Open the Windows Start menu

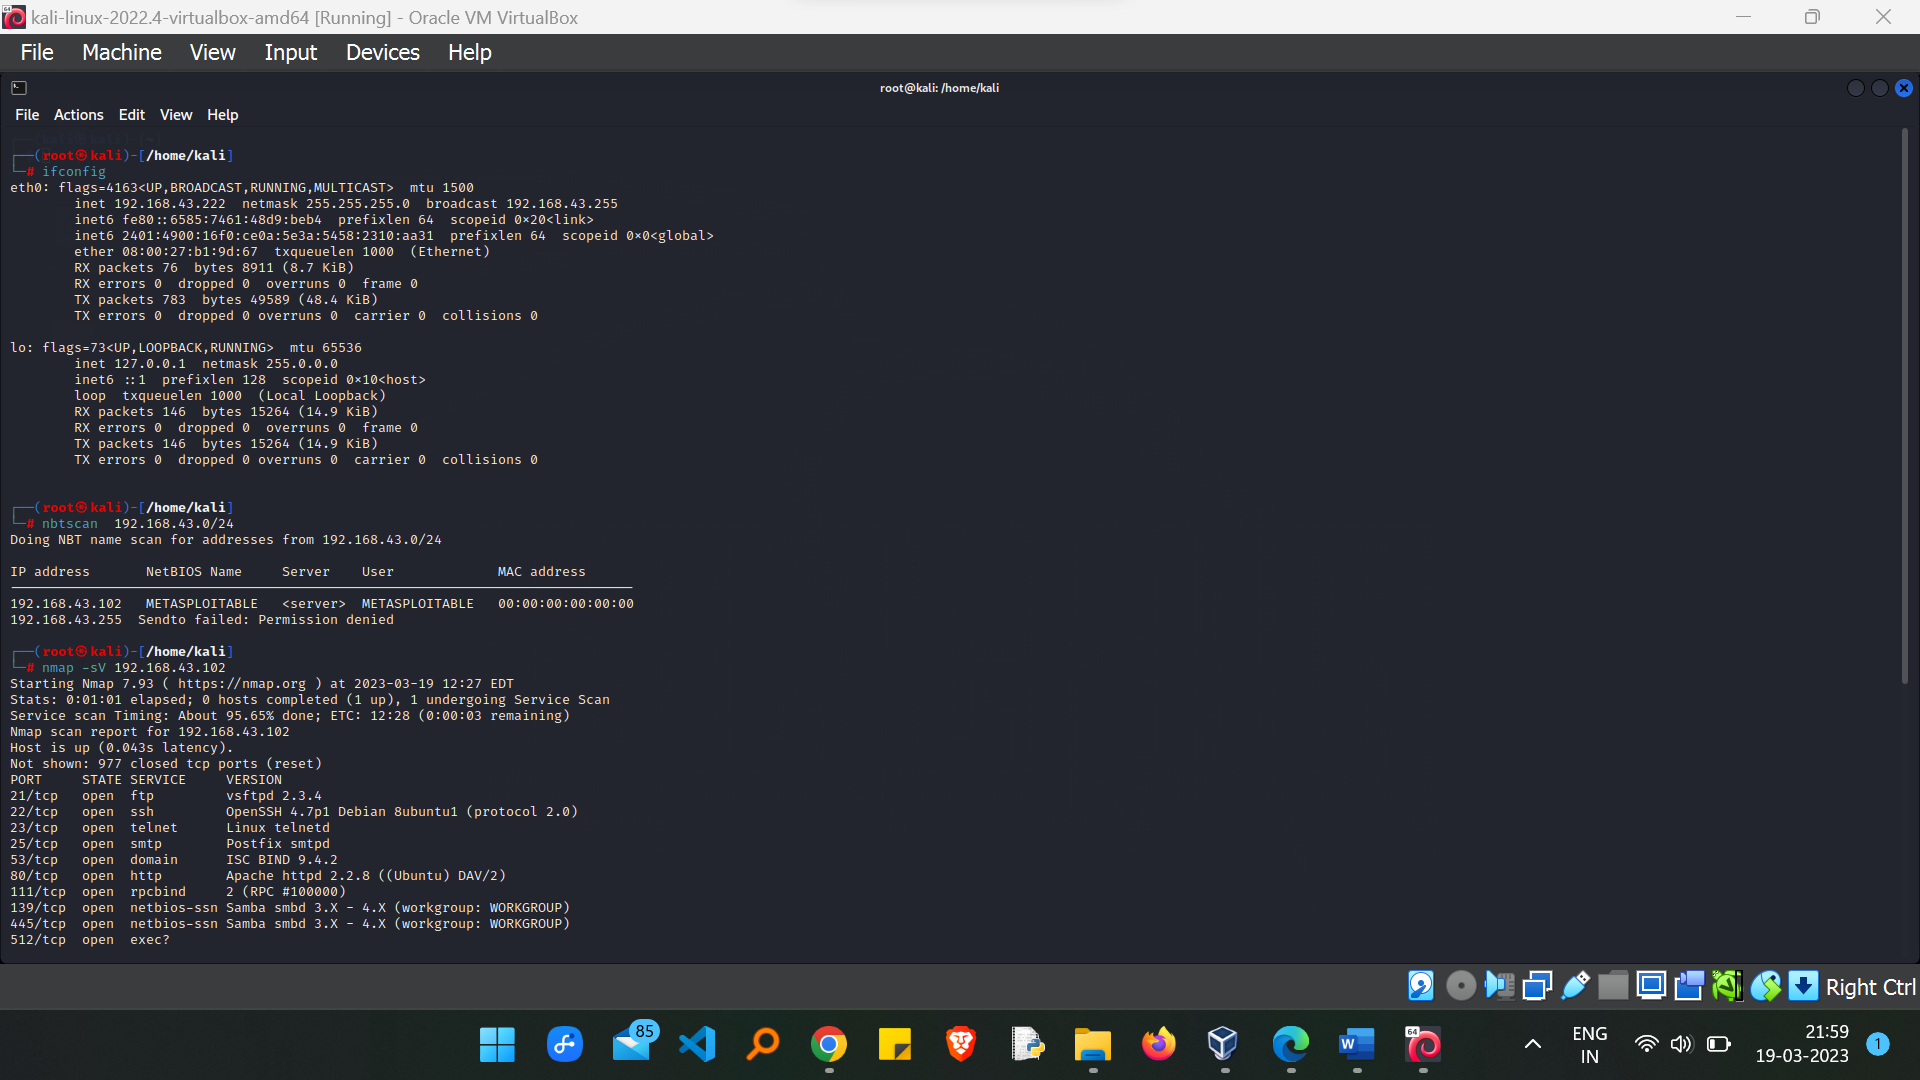[x=497, y=1044]
